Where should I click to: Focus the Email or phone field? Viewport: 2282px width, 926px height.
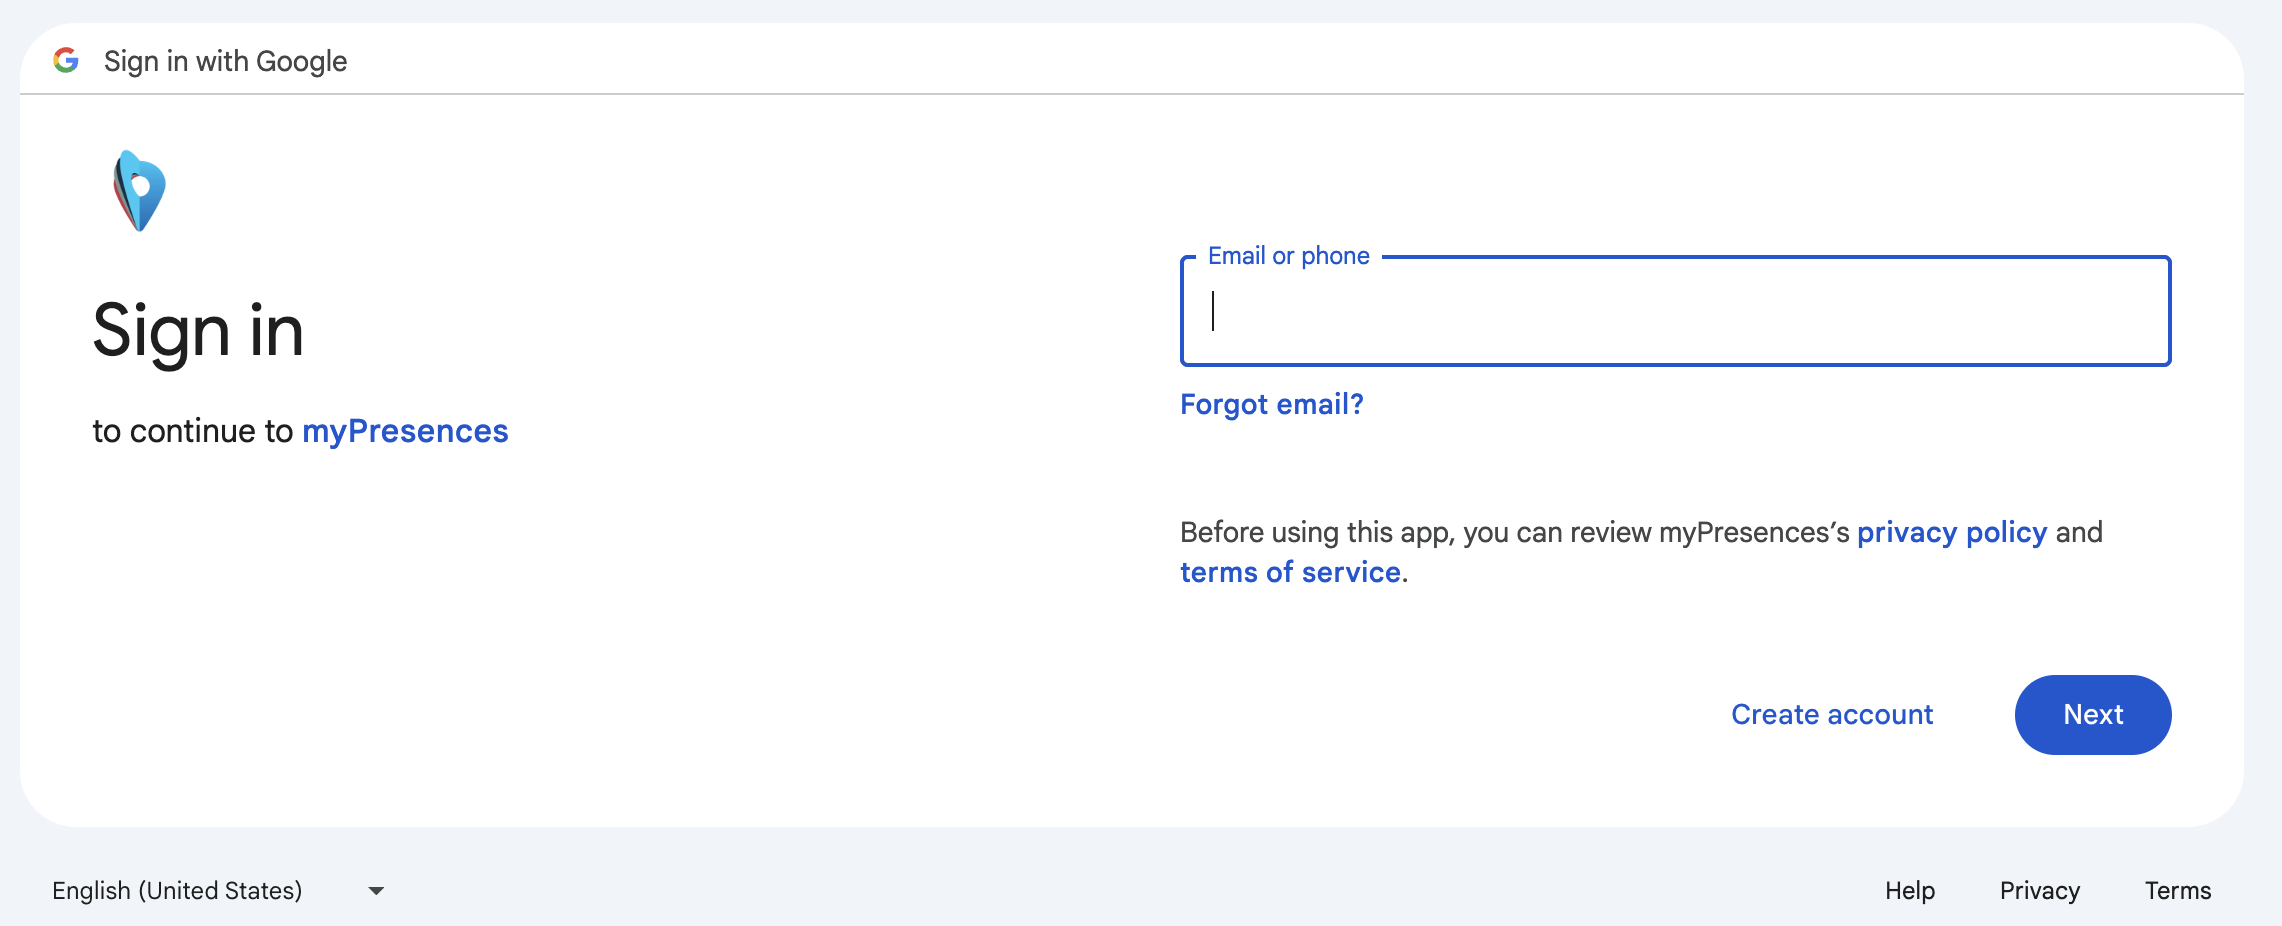[x=1675, y=311]
